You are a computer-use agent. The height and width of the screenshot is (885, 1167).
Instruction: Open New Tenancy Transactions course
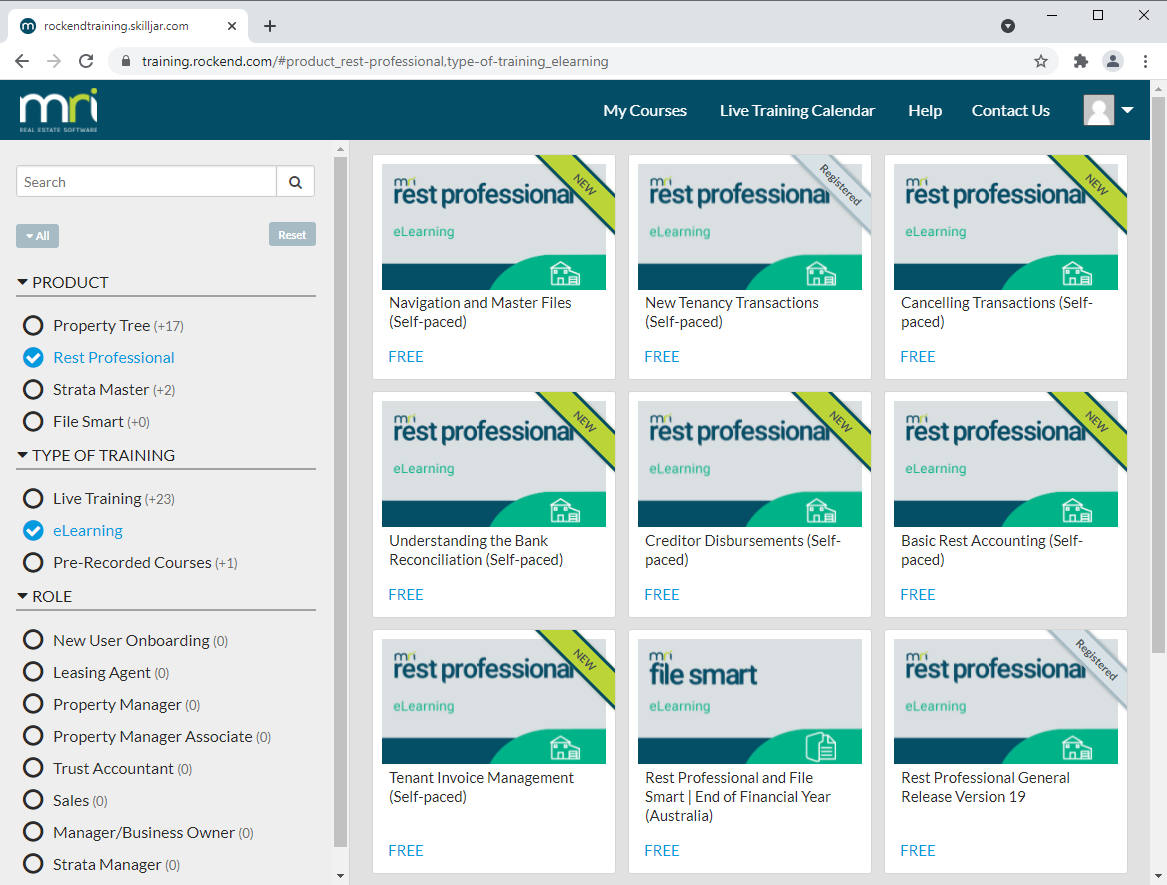coord(732,312)
